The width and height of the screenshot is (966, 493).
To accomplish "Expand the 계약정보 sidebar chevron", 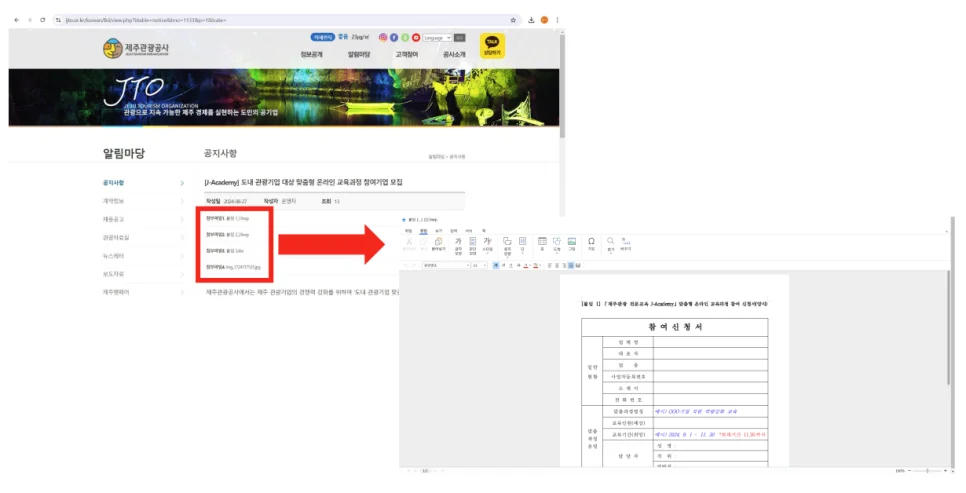I will pos(182,201).
